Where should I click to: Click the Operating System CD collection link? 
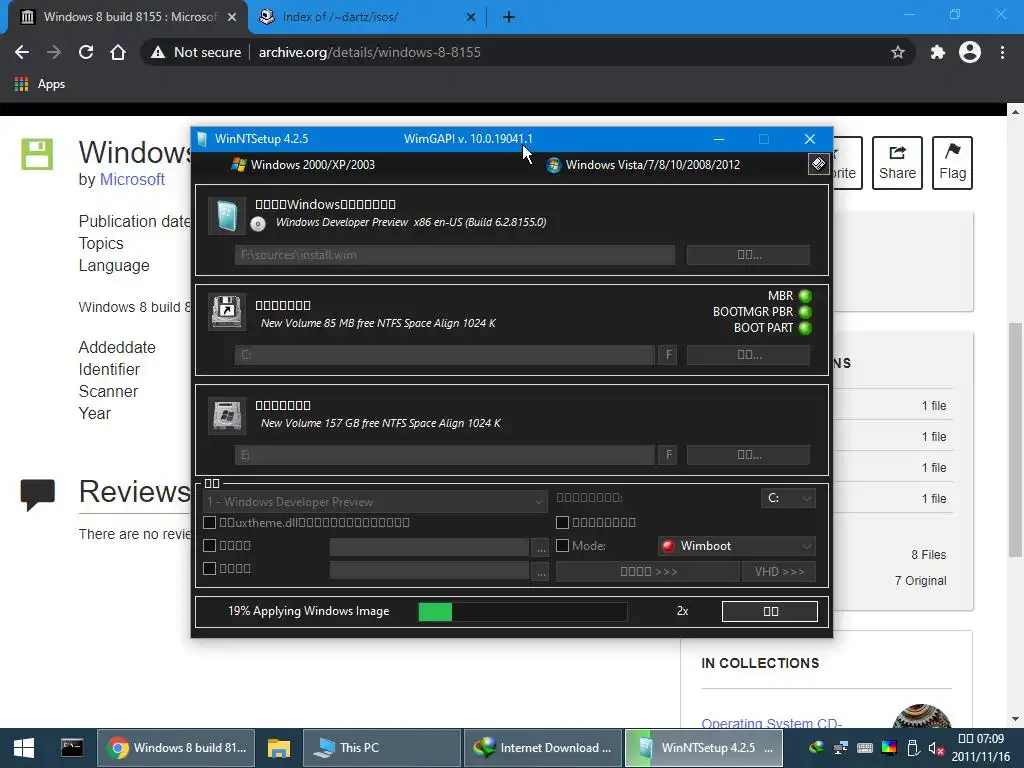coord(771,723)
